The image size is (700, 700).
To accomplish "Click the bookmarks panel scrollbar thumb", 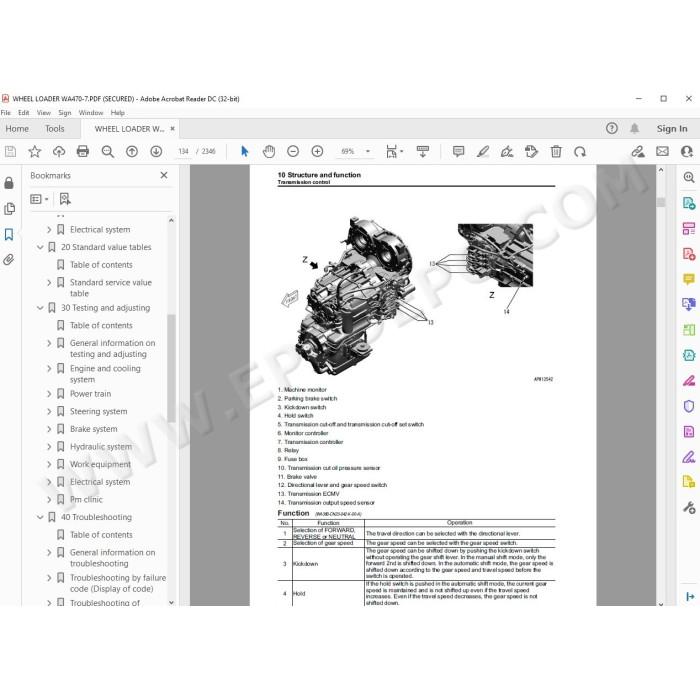I will pyautogui.click(x=171, y=368).
